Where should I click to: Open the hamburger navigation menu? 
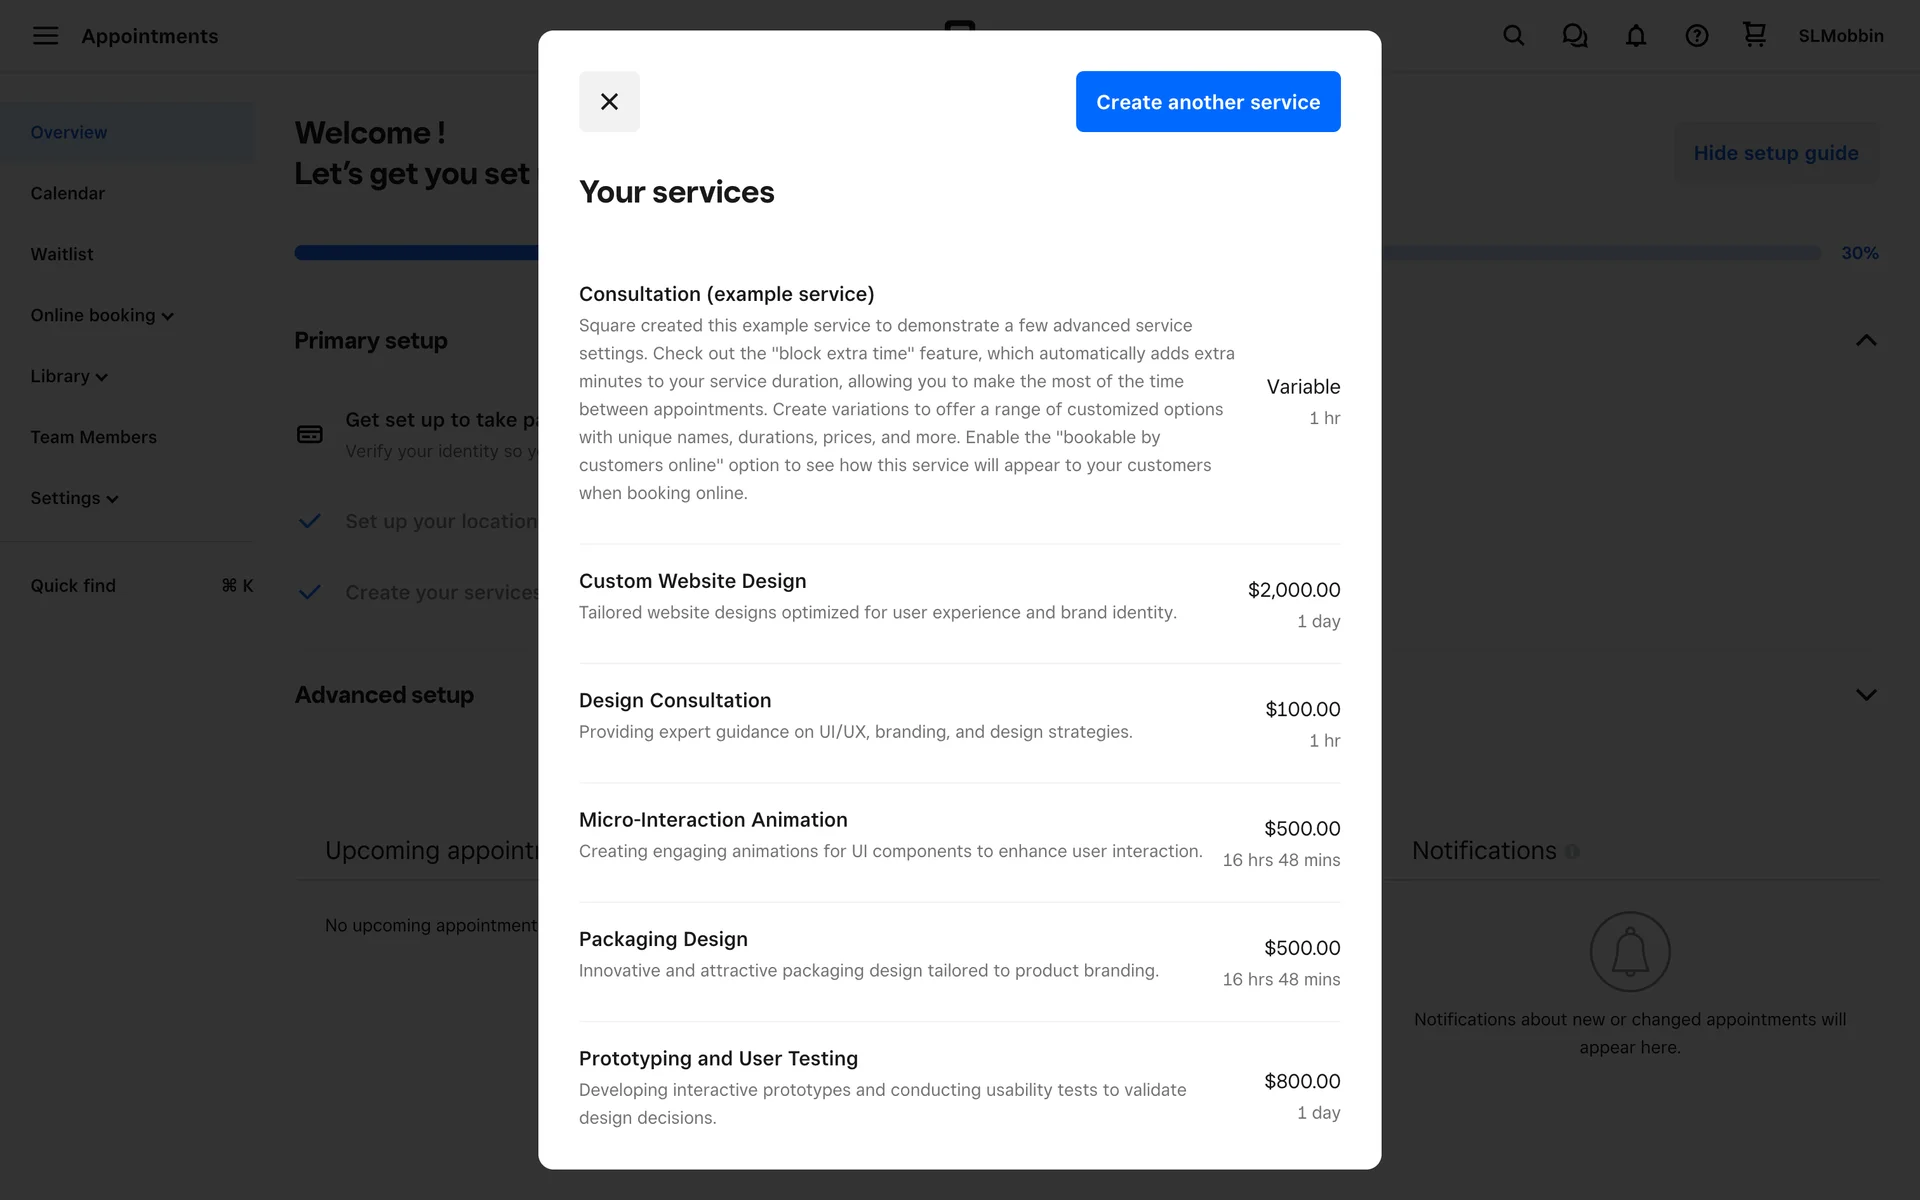pos(45,36)
